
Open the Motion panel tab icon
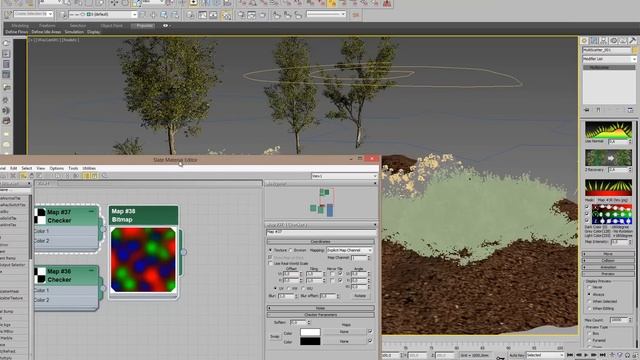[613, 40]
